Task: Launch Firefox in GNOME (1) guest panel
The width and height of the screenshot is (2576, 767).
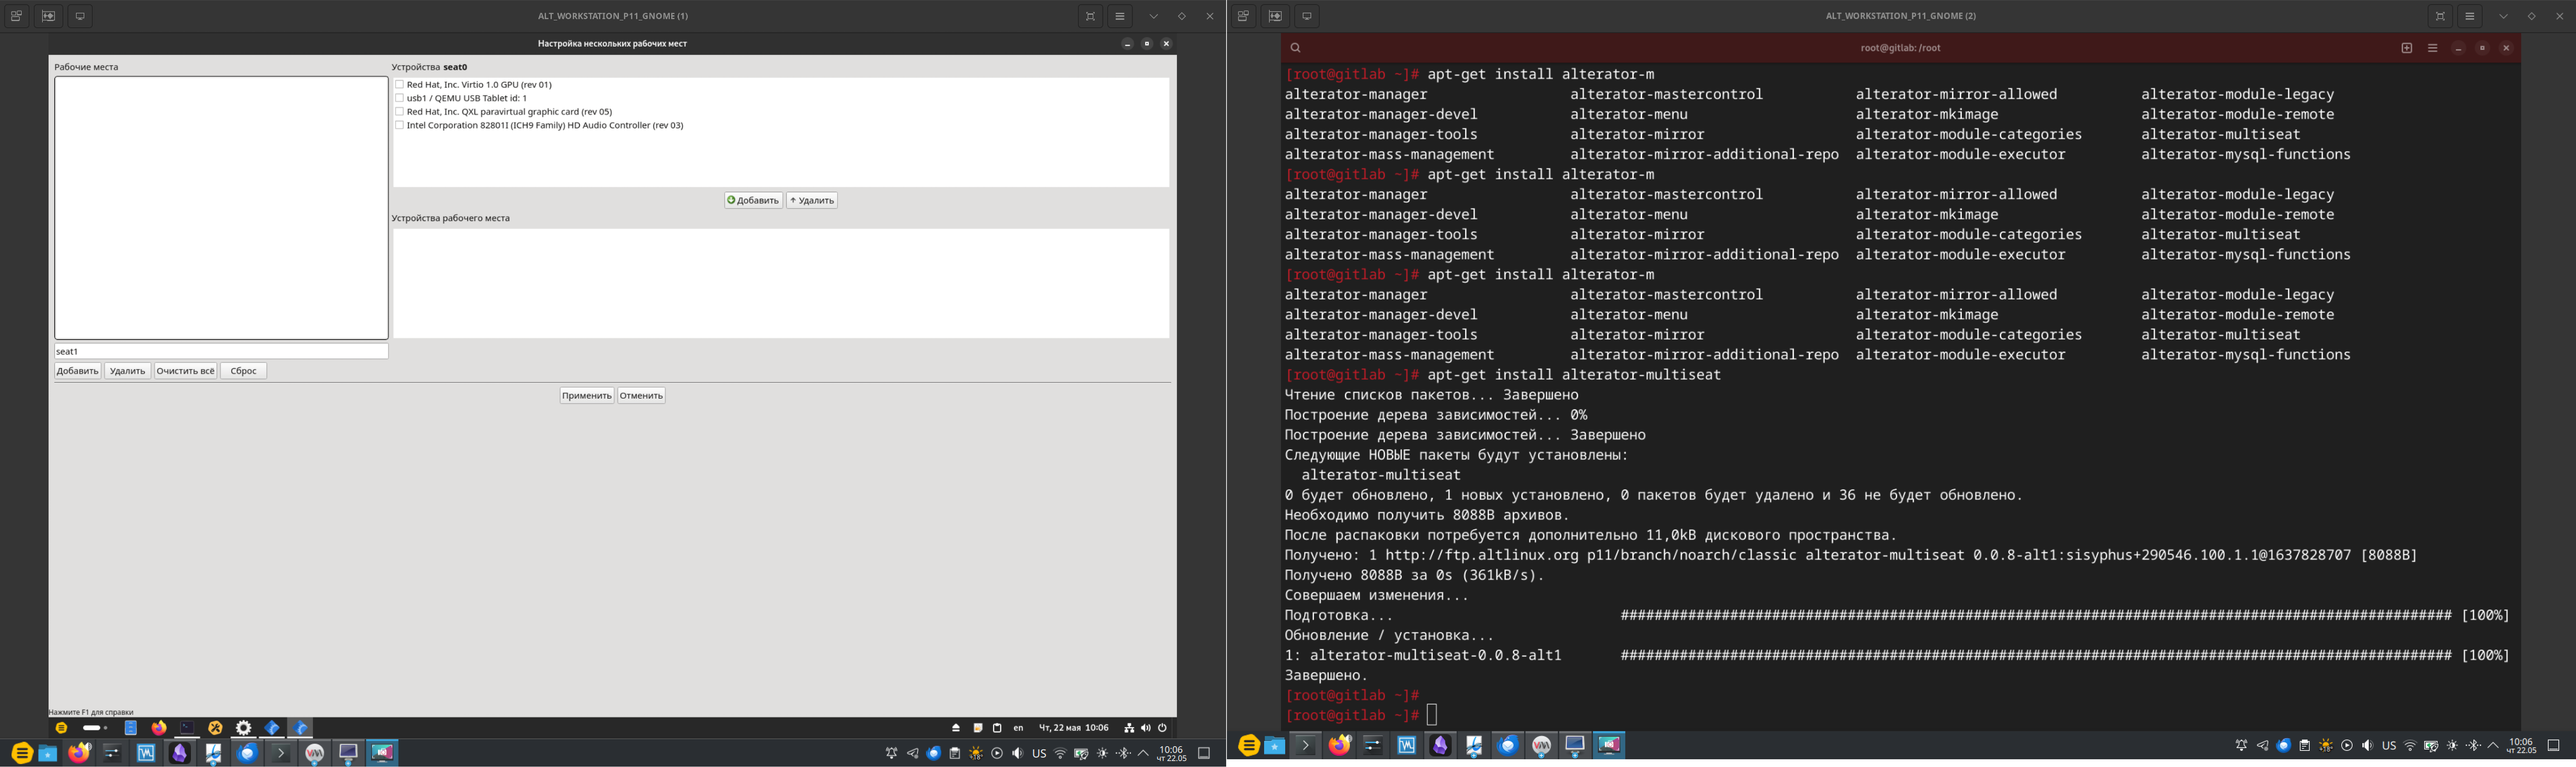Action: [x=159, y=728]
